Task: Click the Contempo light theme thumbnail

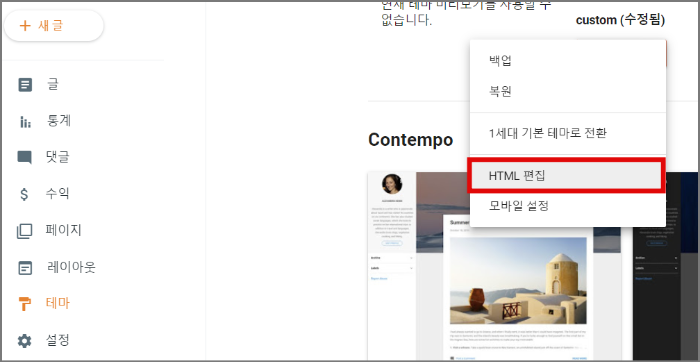Action: point(494,266)
